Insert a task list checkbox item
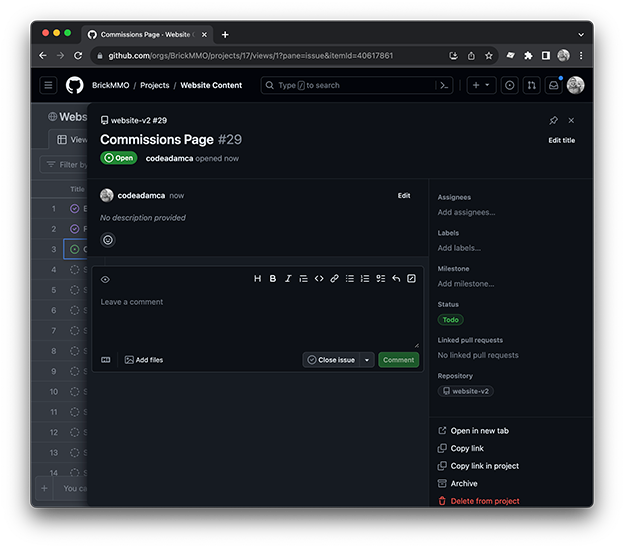Image resolution: width=624 pixels, height=548 pixels. coord(381,279)
